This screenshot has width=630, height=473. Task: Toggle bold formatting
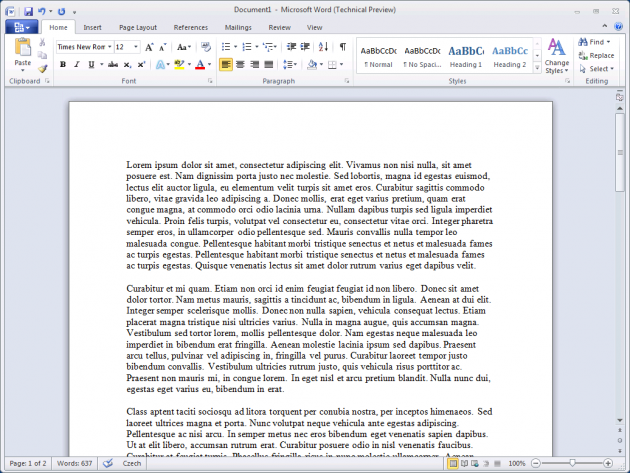point(63,64)
